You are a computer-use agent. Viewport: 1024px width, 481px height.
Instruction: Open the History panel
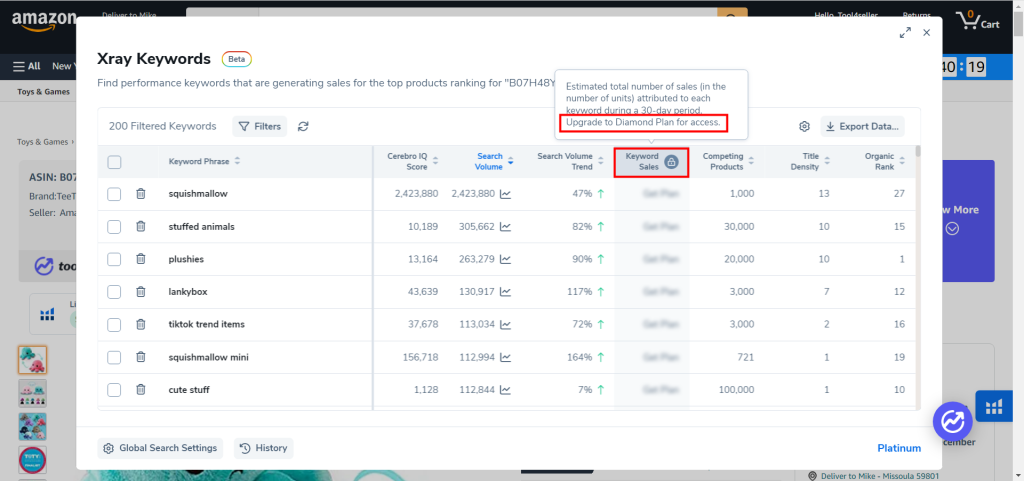click(x=264, y=448)
